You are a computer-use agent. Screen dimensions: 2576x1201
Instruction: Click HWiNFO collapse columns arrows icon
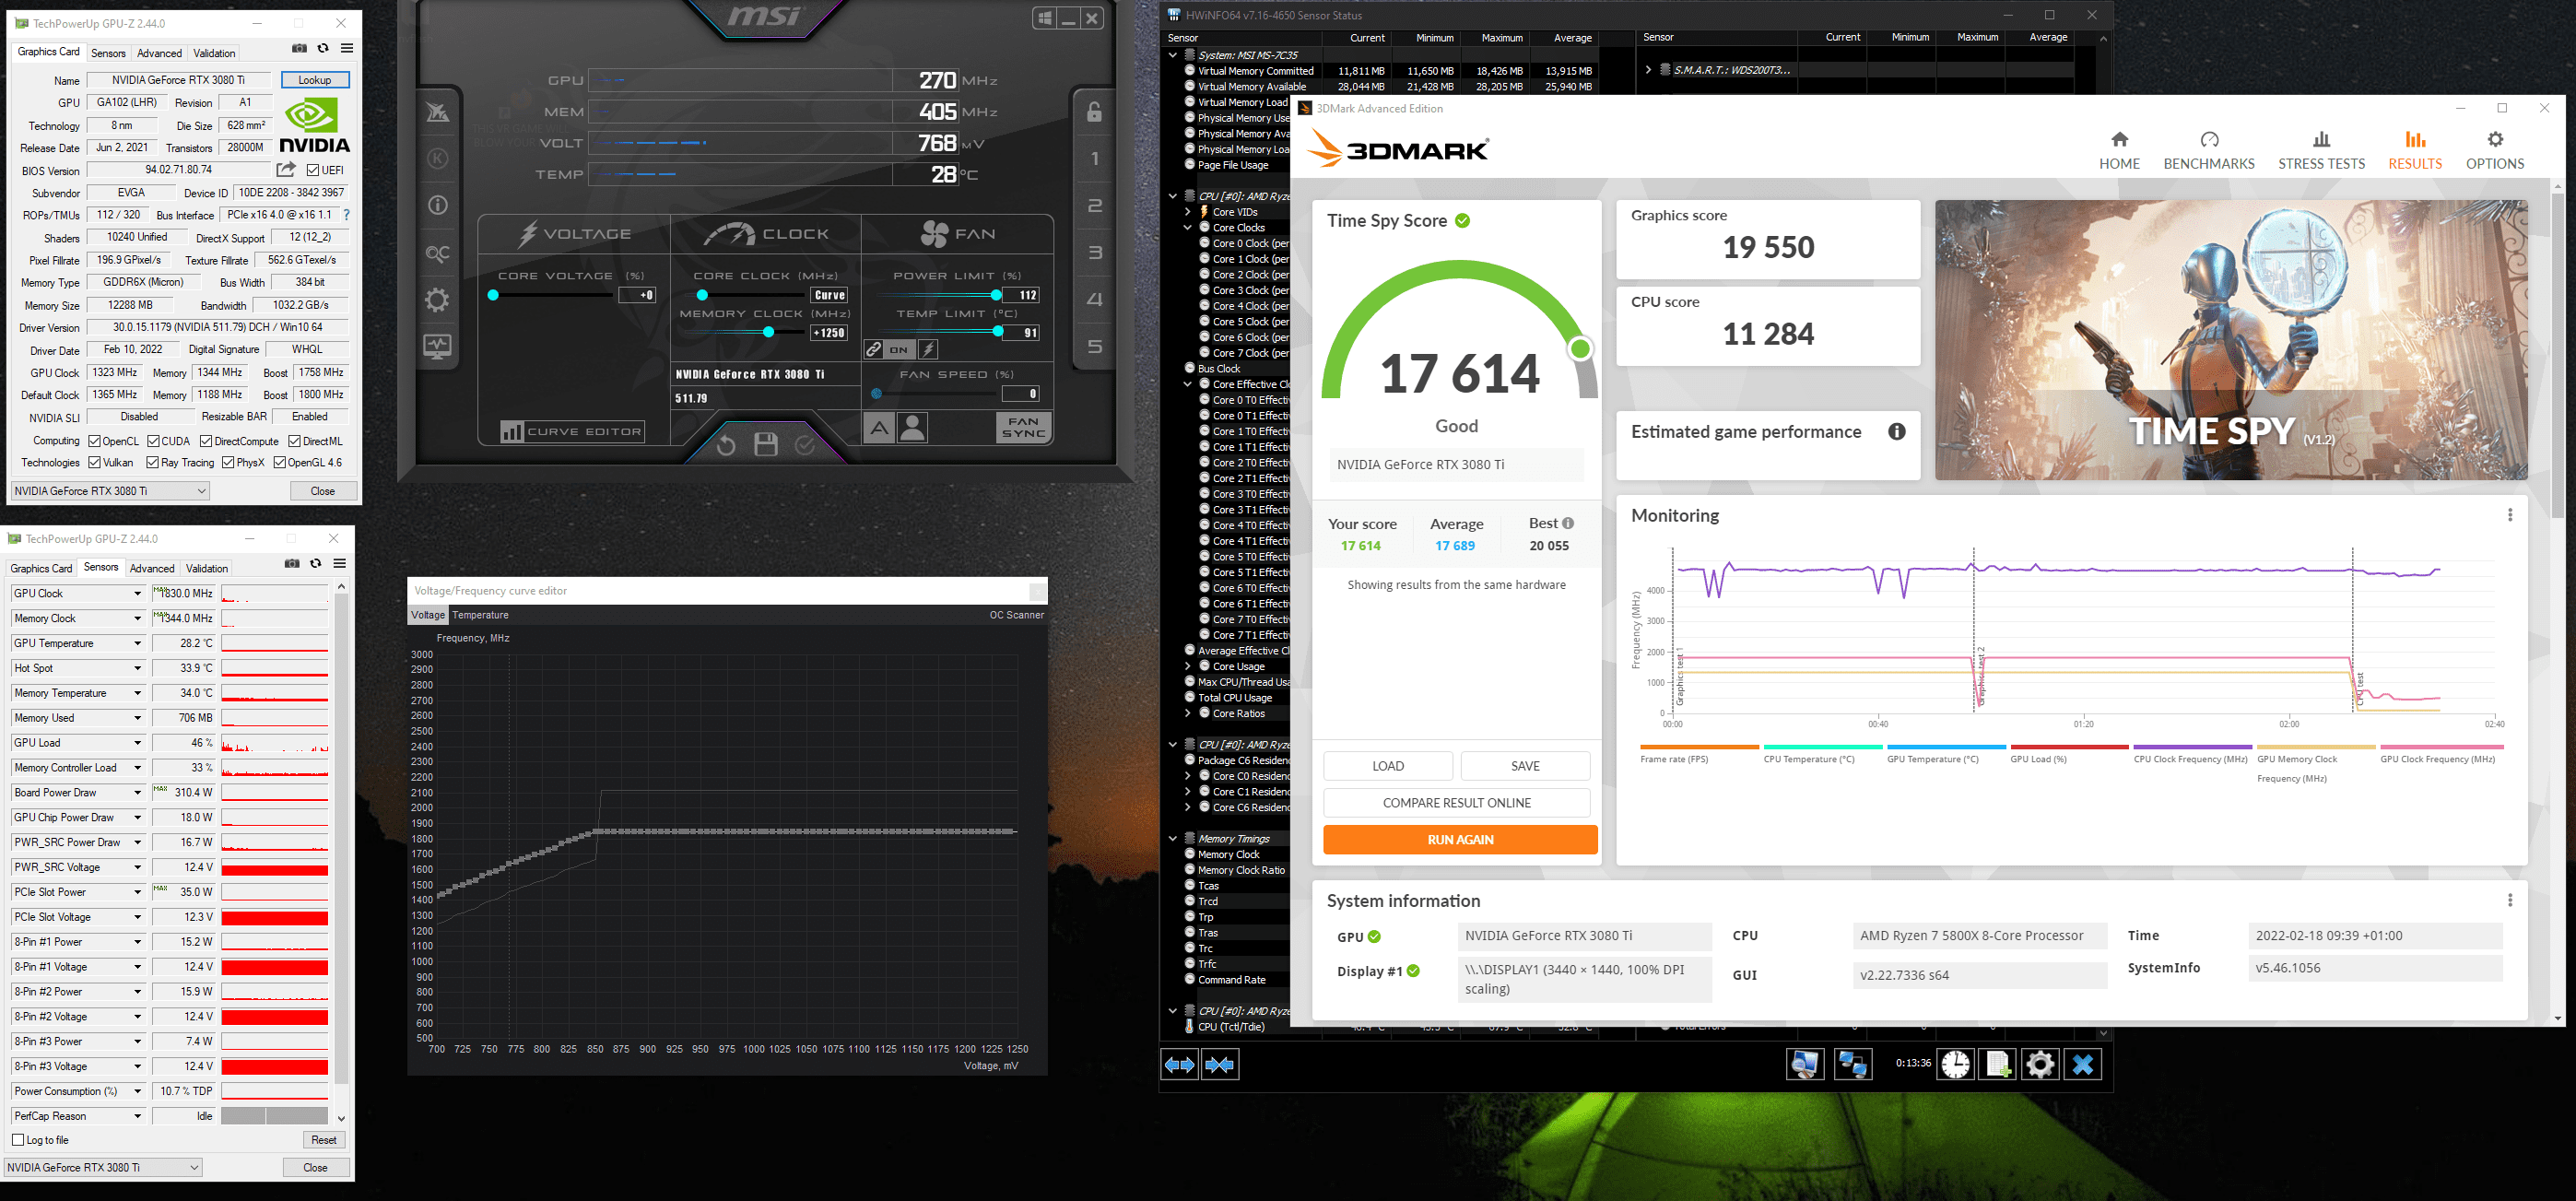coord(1220,1065)
